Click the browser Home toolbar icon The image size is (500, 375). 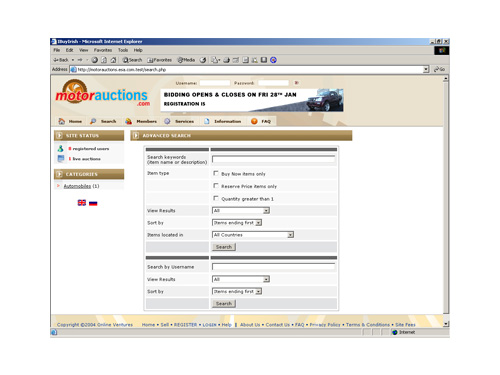[113, 60]
